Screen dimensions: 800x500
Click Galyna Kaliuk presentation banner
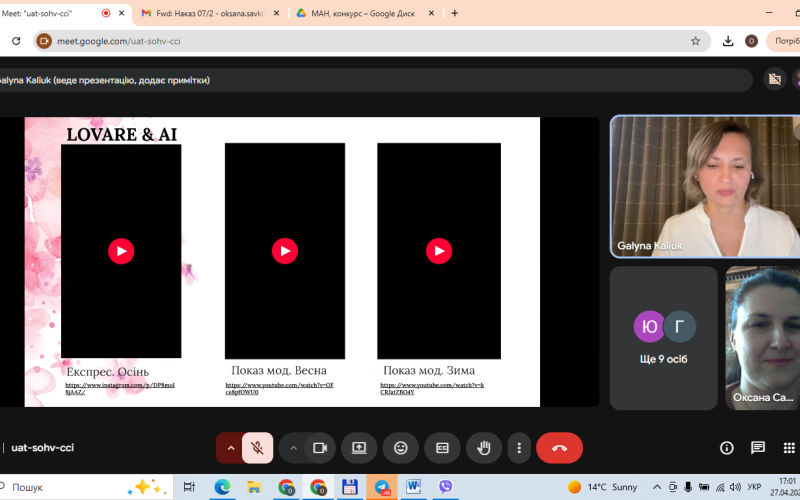(375, 80)
